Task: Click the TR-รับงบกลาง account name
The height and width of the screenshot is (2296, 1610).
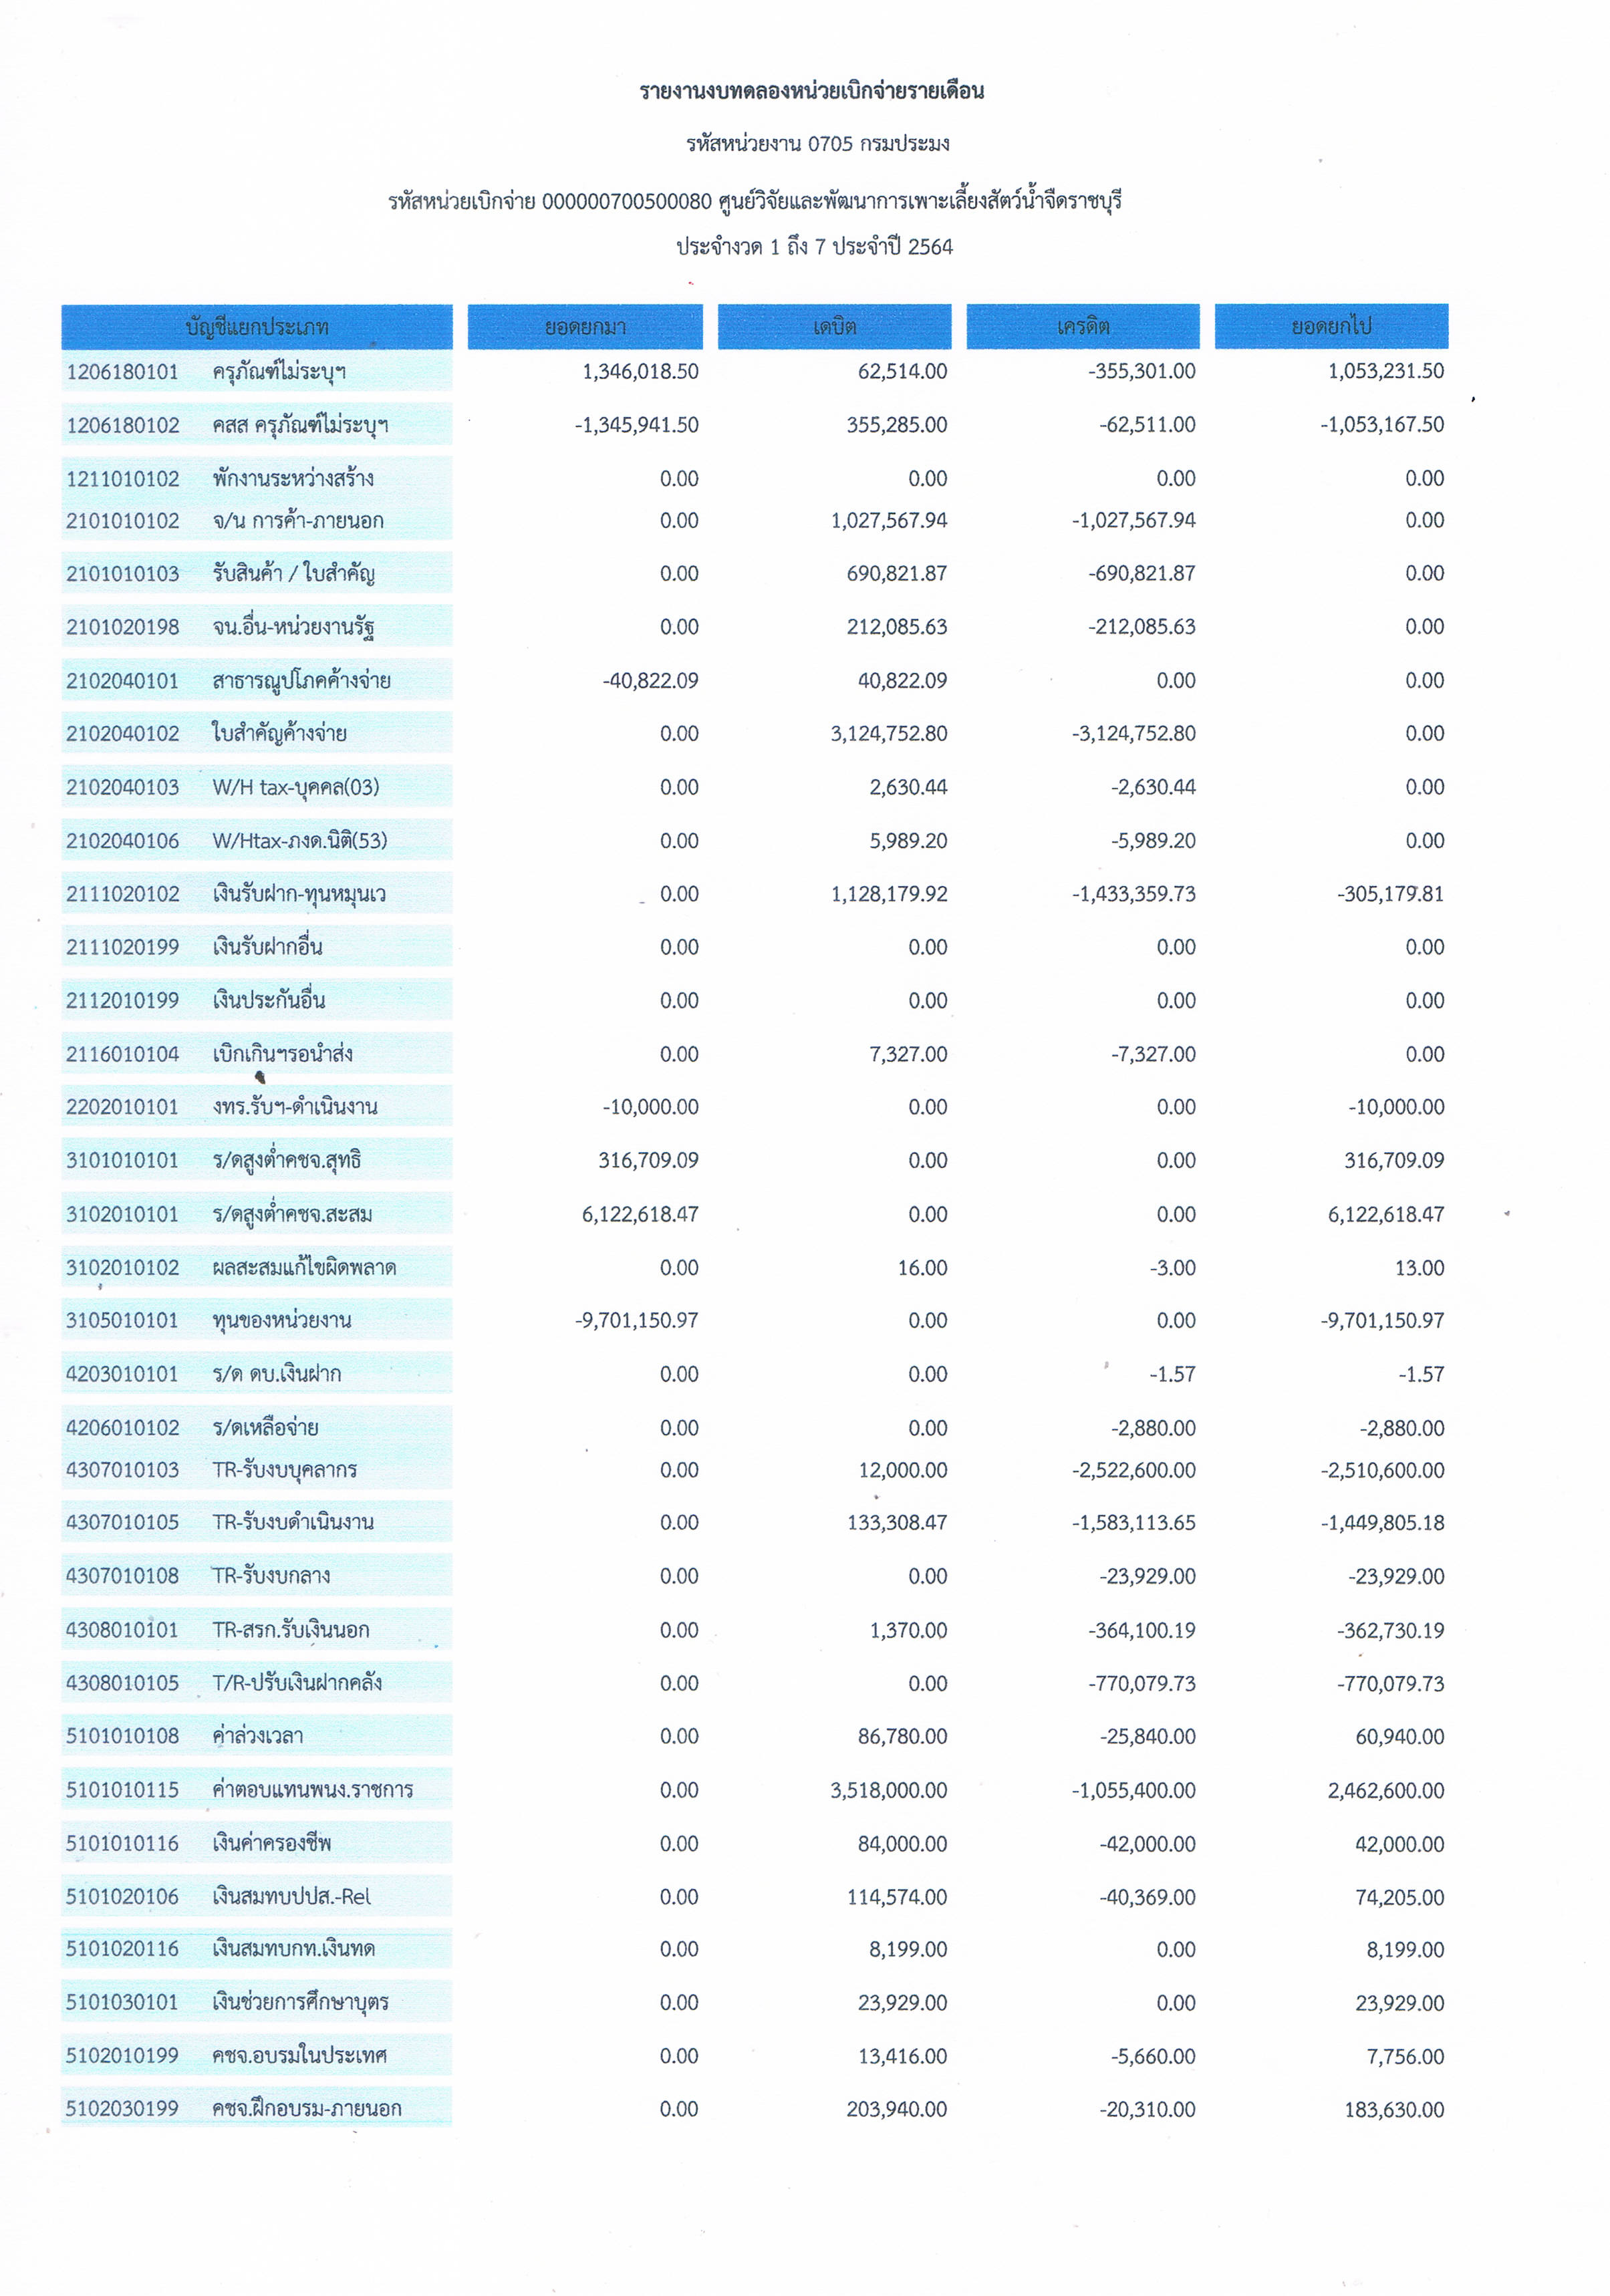Action: (271, 1576)
